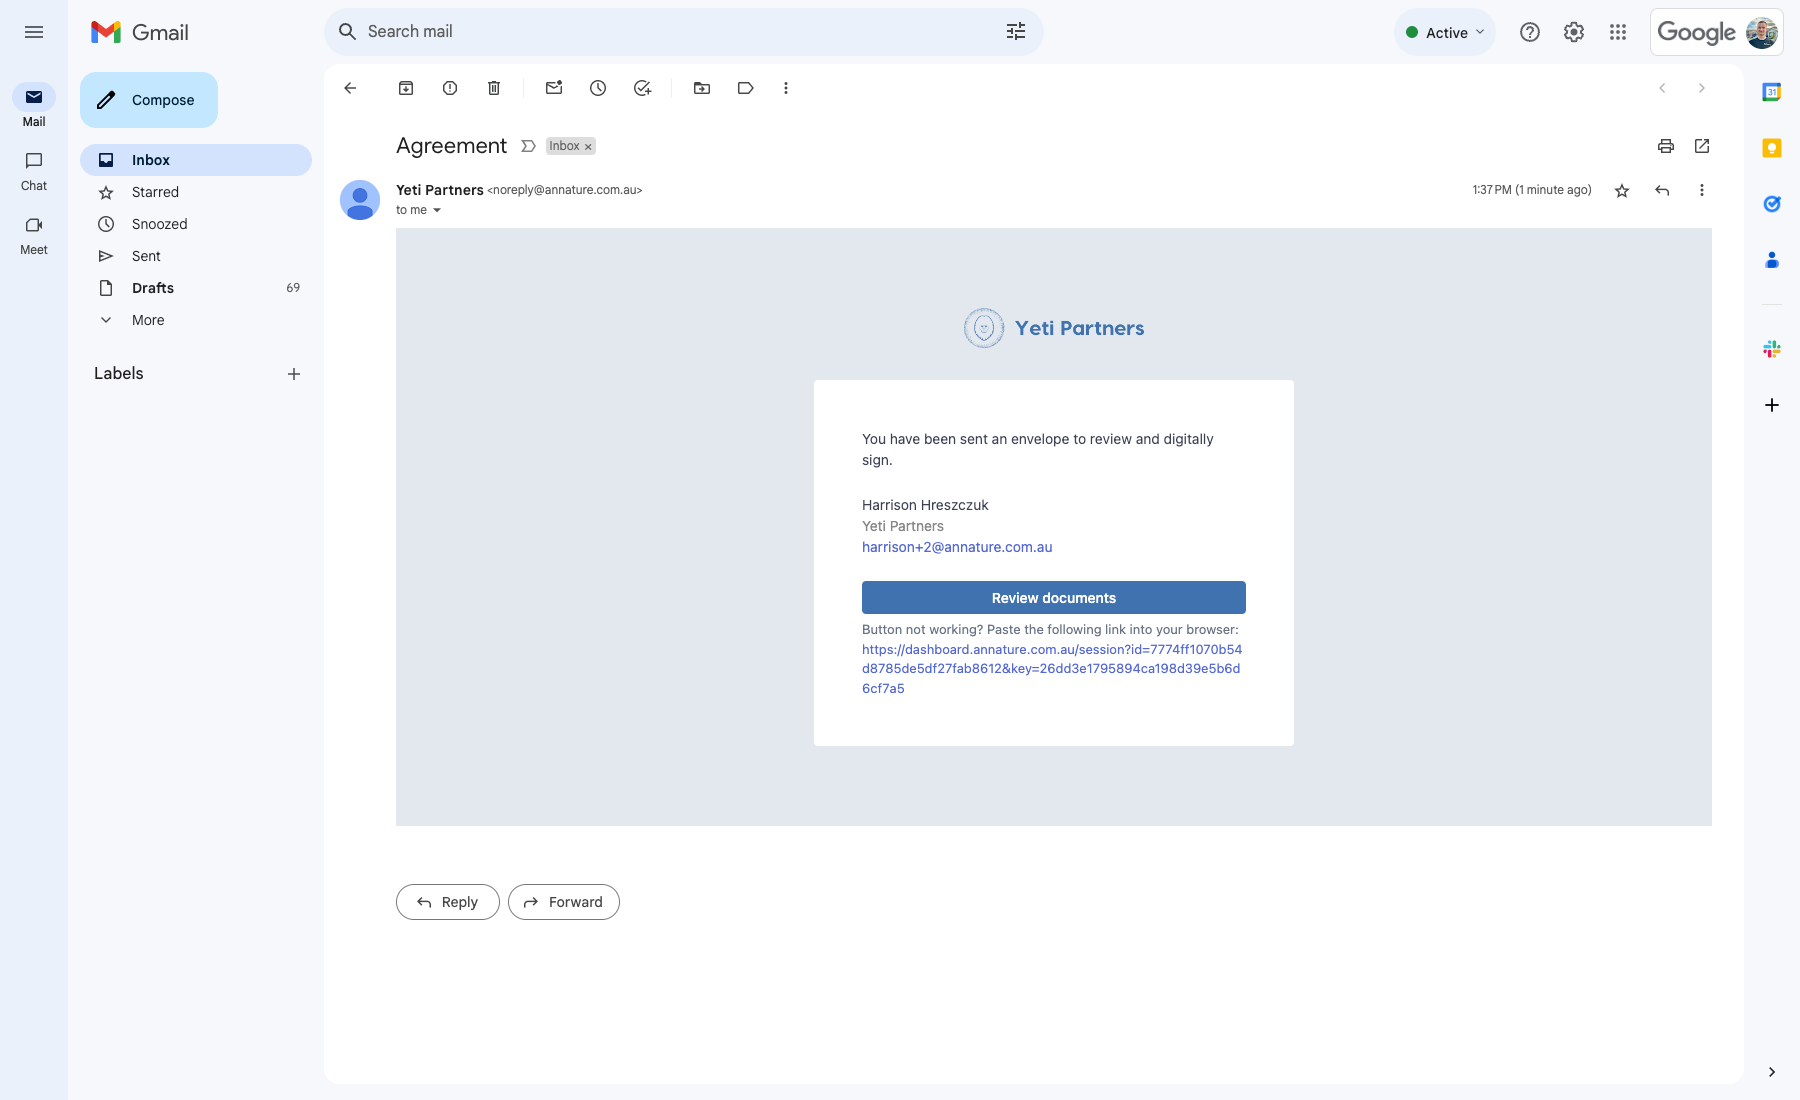1800x1100 pixels.
Task: Remove the Inbox label chip
Action: tap(587, 146)
